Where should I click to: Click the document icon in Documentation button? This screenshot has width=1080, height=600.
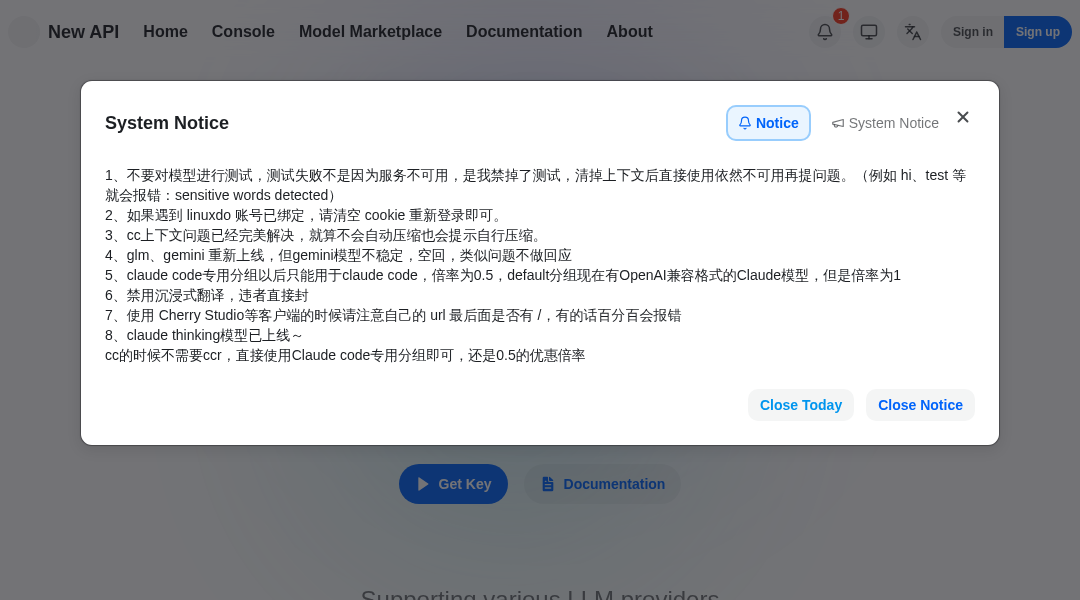[547, 484]
